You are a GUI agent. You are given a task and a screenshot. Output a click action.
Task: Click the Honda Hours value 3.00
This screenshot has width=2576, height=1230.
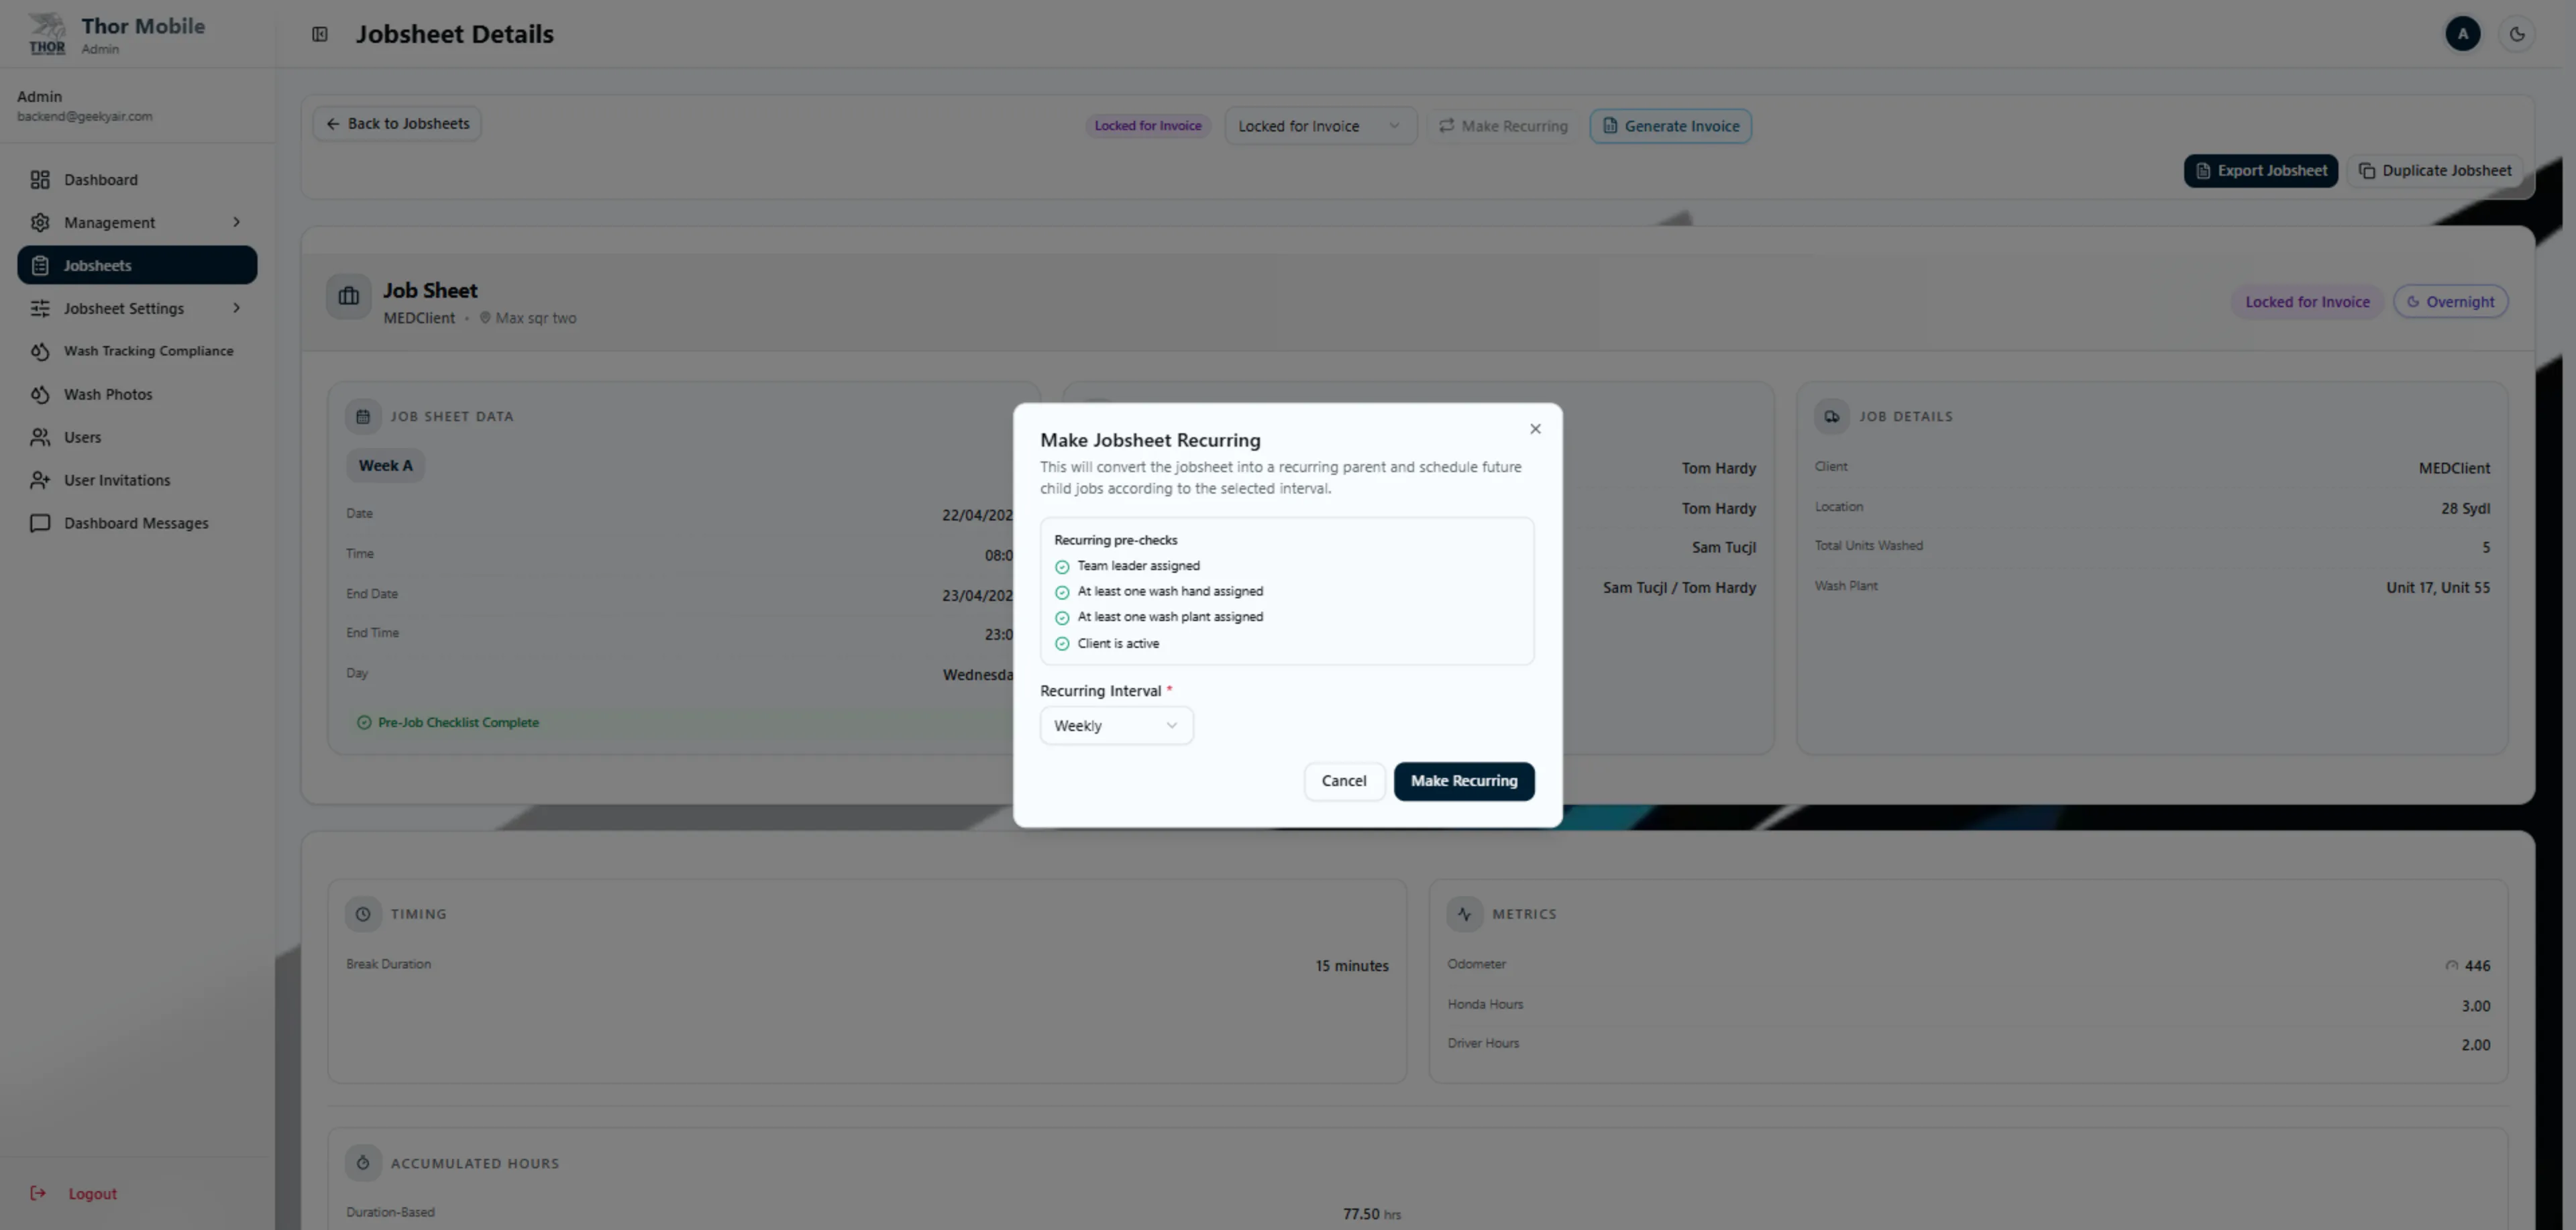(2476, 1006)
